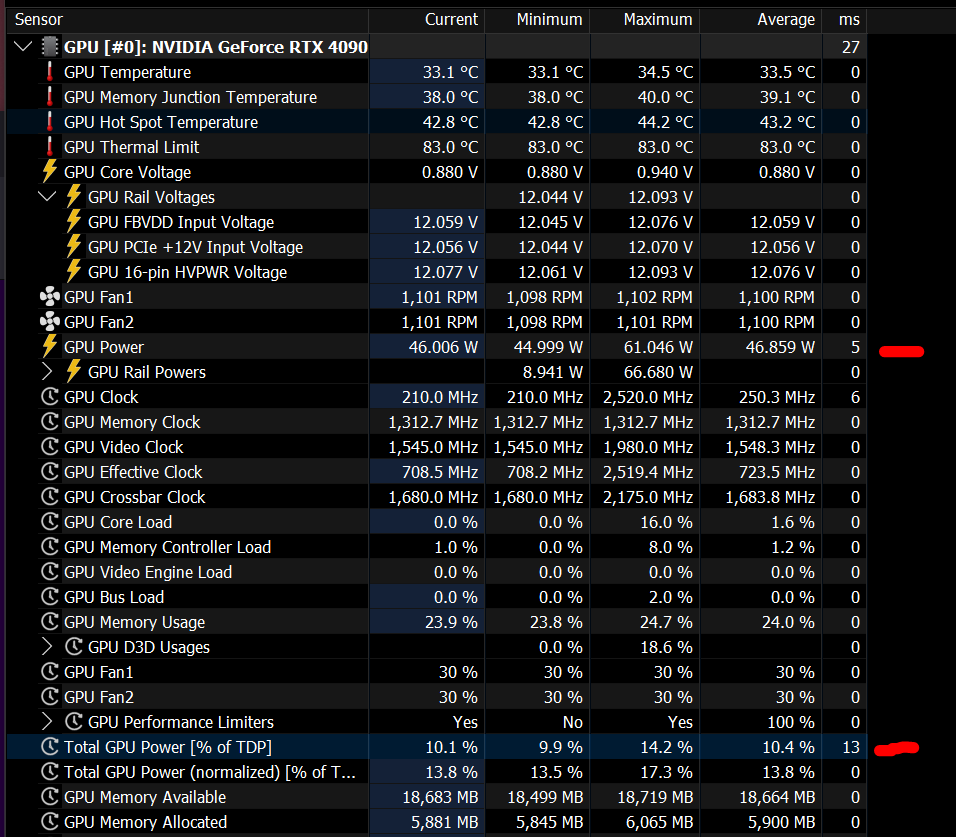This screenshot has width=956, height=837.
Task: Click the lightning icon for GPU 16-pin HVPWR Voltage
Action: pos(73,271)
